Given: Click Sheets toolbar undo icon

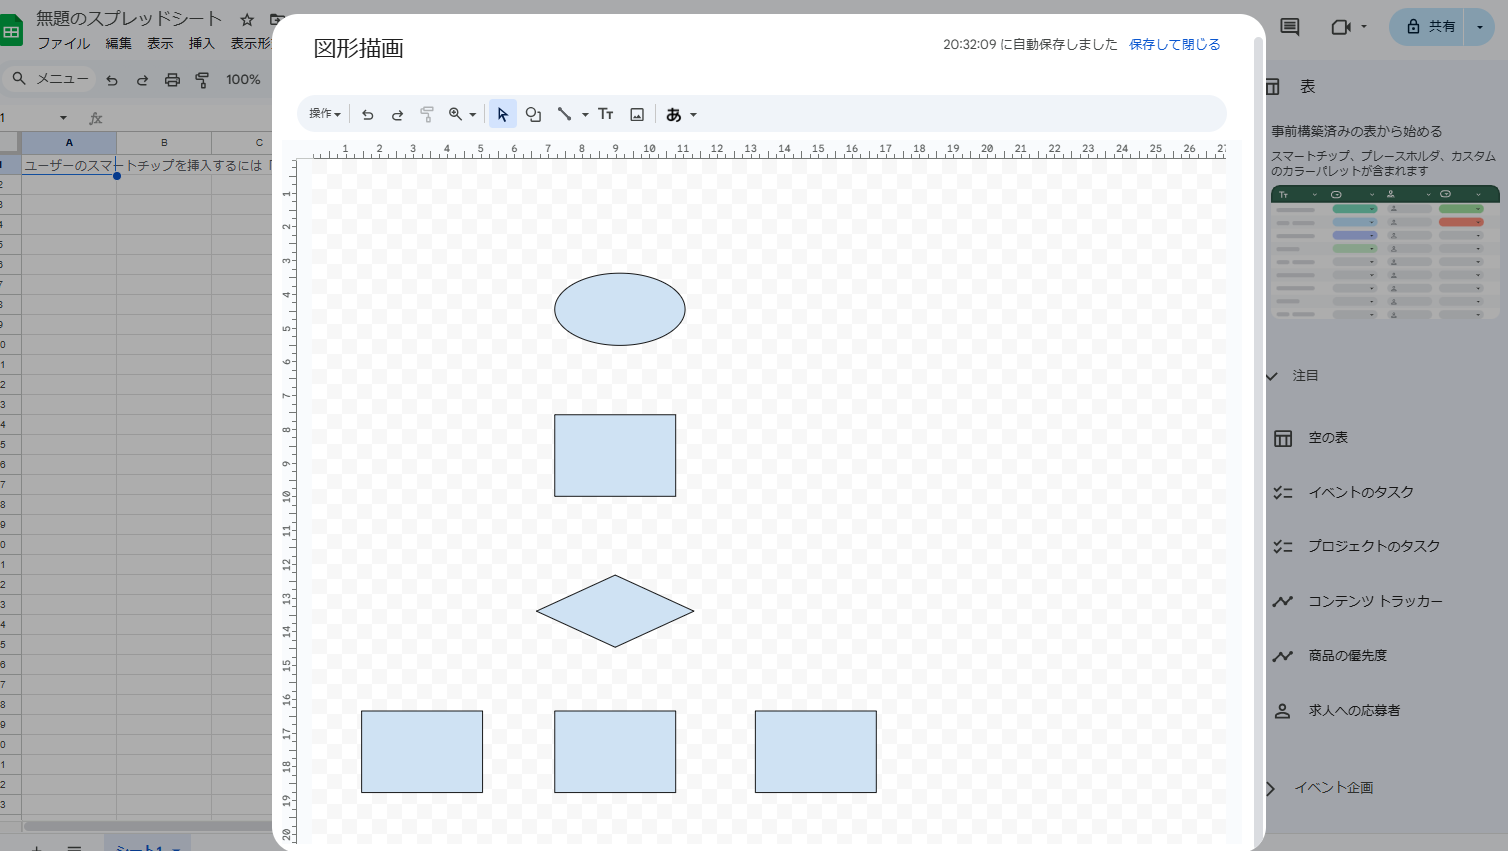Looking at the screenshot, I should point(112,80).
